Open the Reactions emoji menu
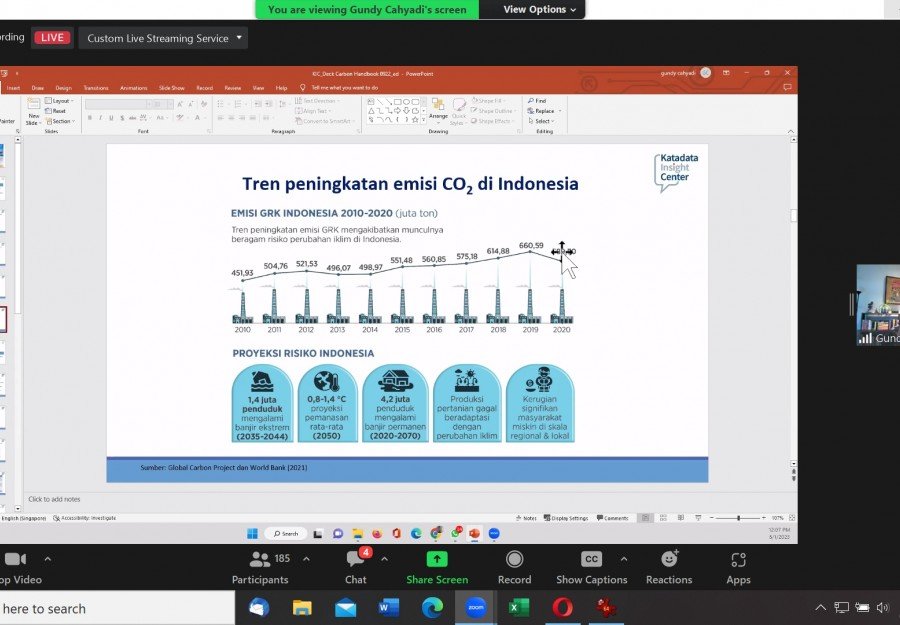Screen dimensions: 900x625 (x=669, y=559)
